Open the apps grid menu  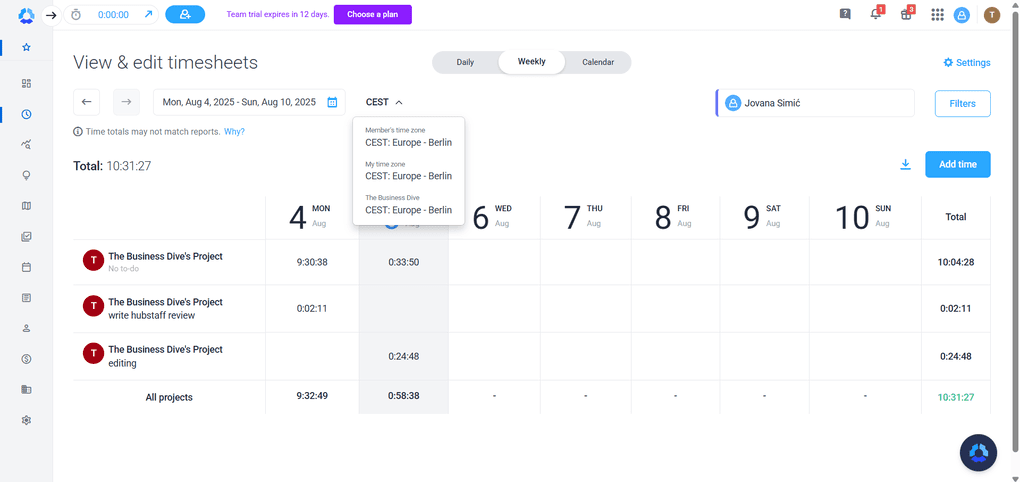pyautogui.click(x=937, y=14)
